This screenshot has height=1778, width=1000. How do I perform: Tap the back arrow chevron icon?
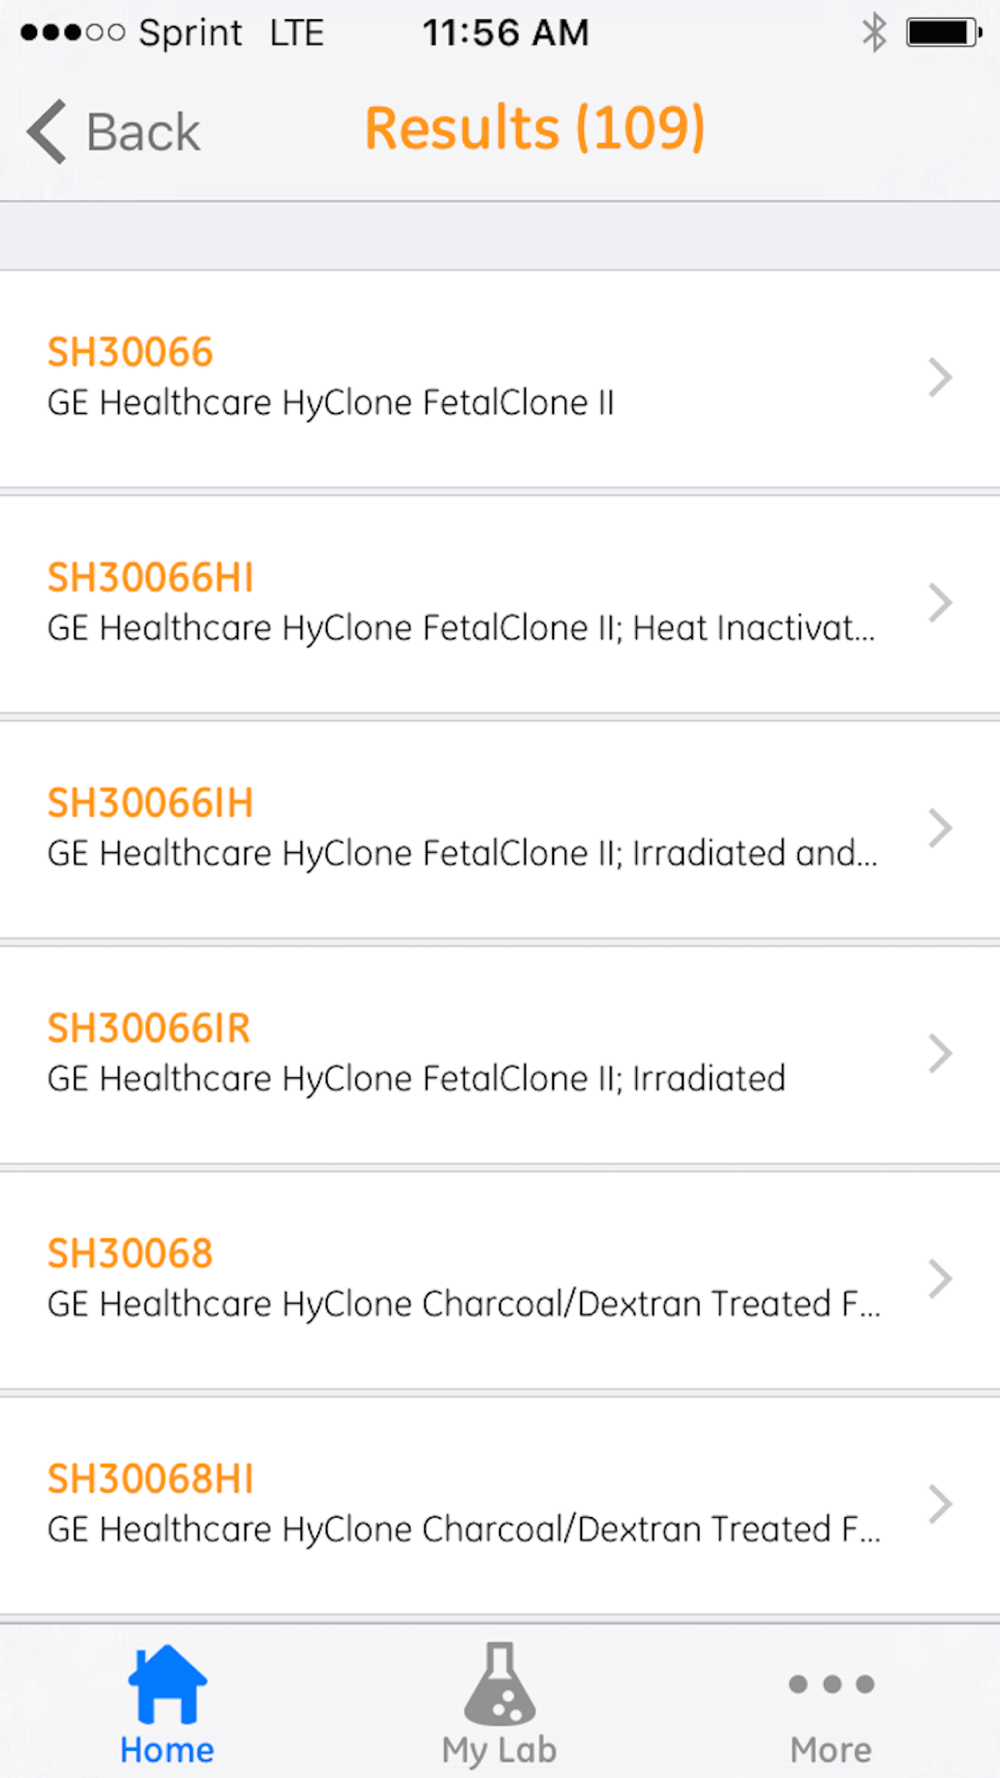pyautogui.click(x=46, y=131)
